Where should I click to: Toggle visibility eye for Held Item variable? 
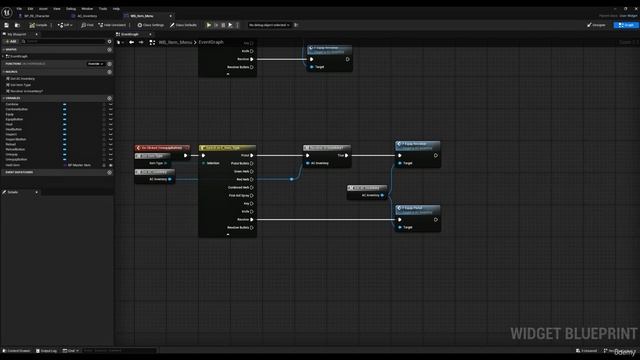pyautogui.click(x=111, y=165)
